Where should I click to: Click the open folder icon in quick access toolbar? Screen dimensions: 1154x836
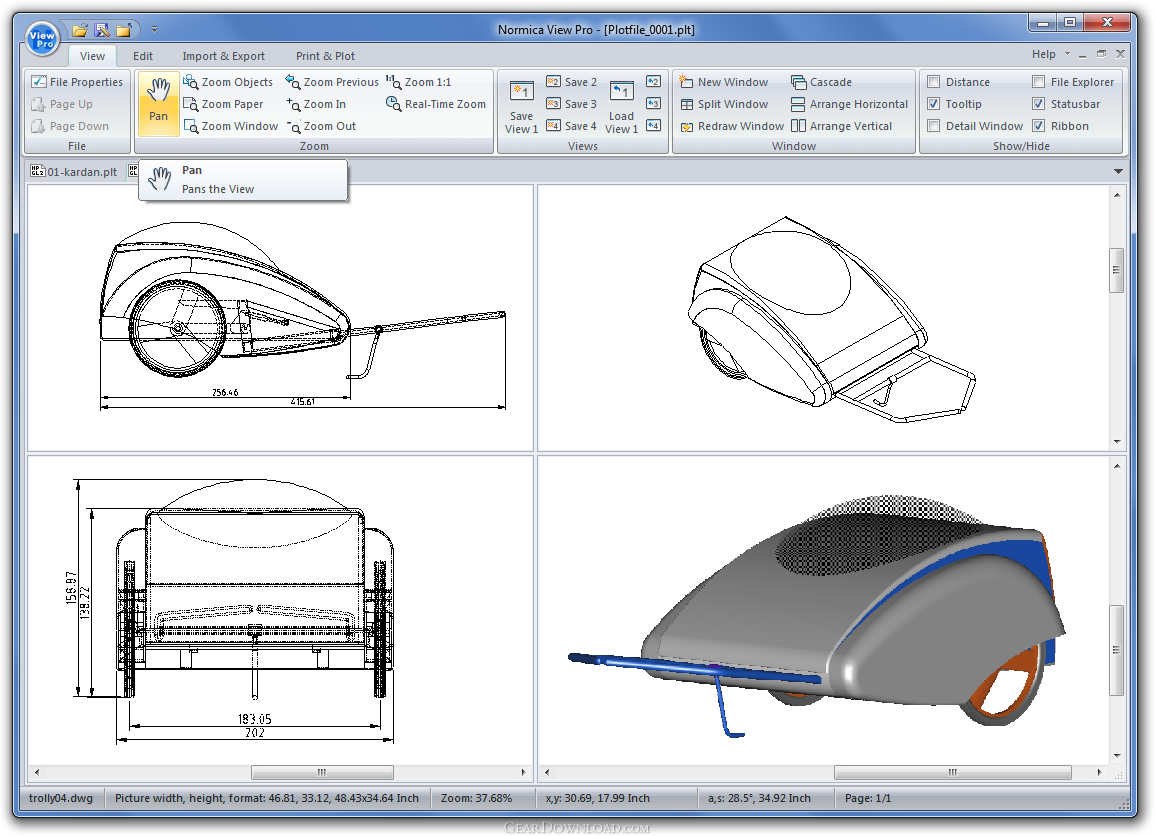(x=80, y=29)
